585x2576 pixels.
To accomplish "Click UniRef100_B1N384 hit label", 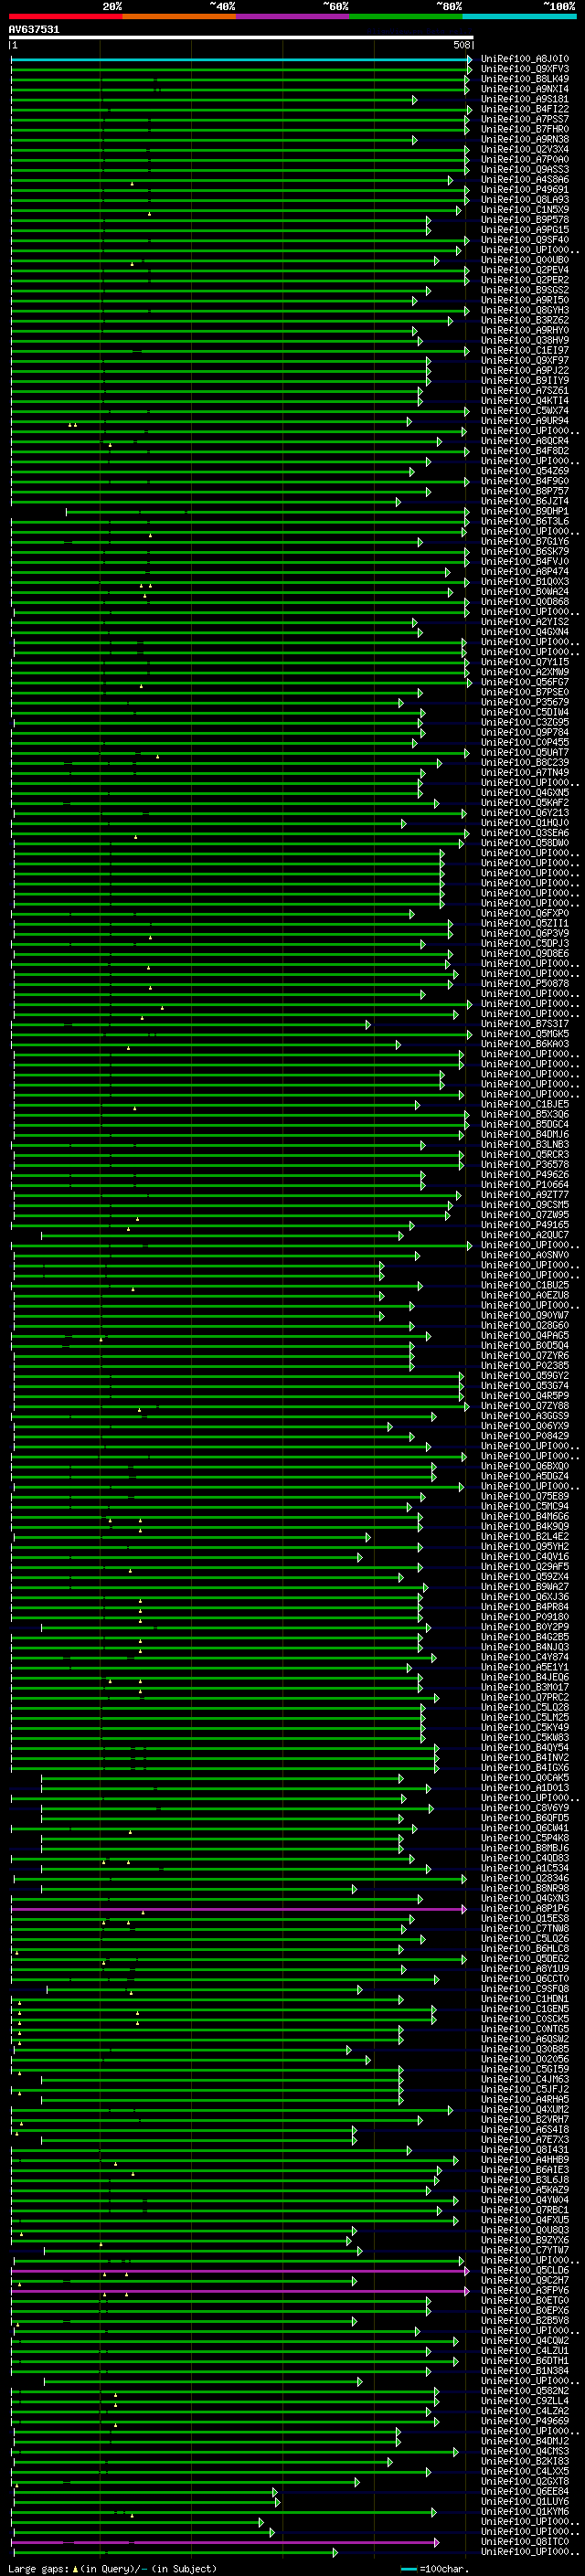I will (525, 2370).
